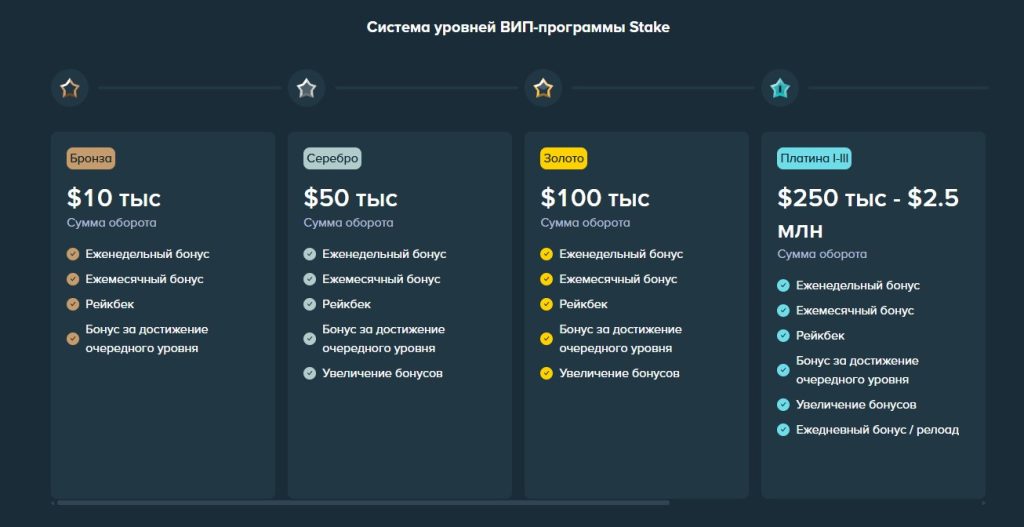Click the scrollbar right arrow

point(984,503)
